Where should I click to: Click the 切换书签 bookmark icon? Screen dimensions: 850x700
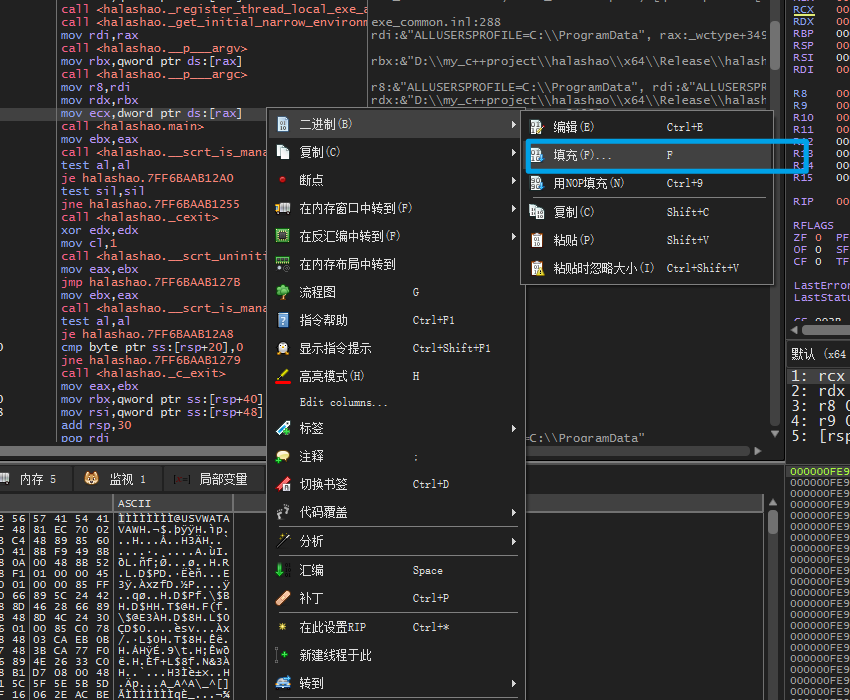coord(283,485)
